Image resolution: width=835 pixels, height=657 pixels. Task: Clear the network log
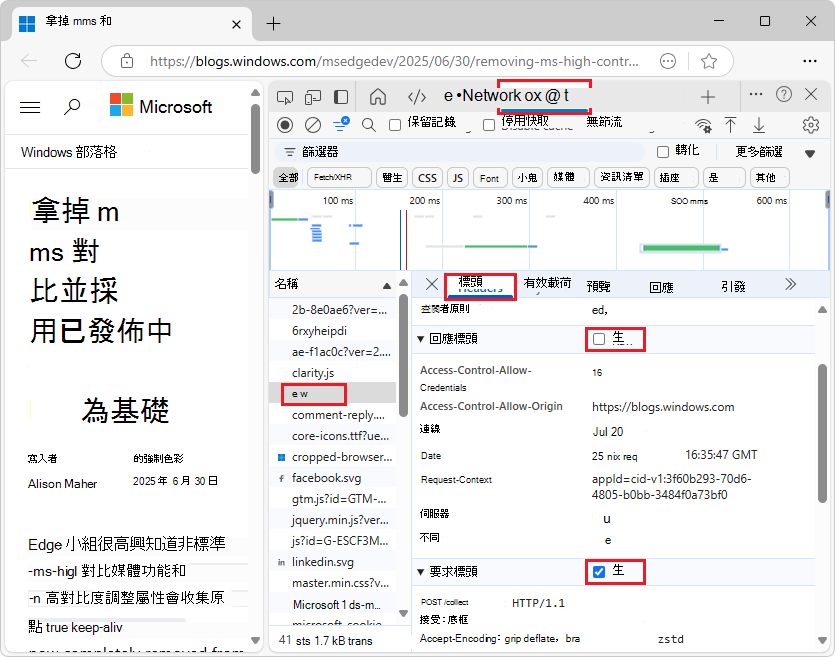tap(312, 125)
